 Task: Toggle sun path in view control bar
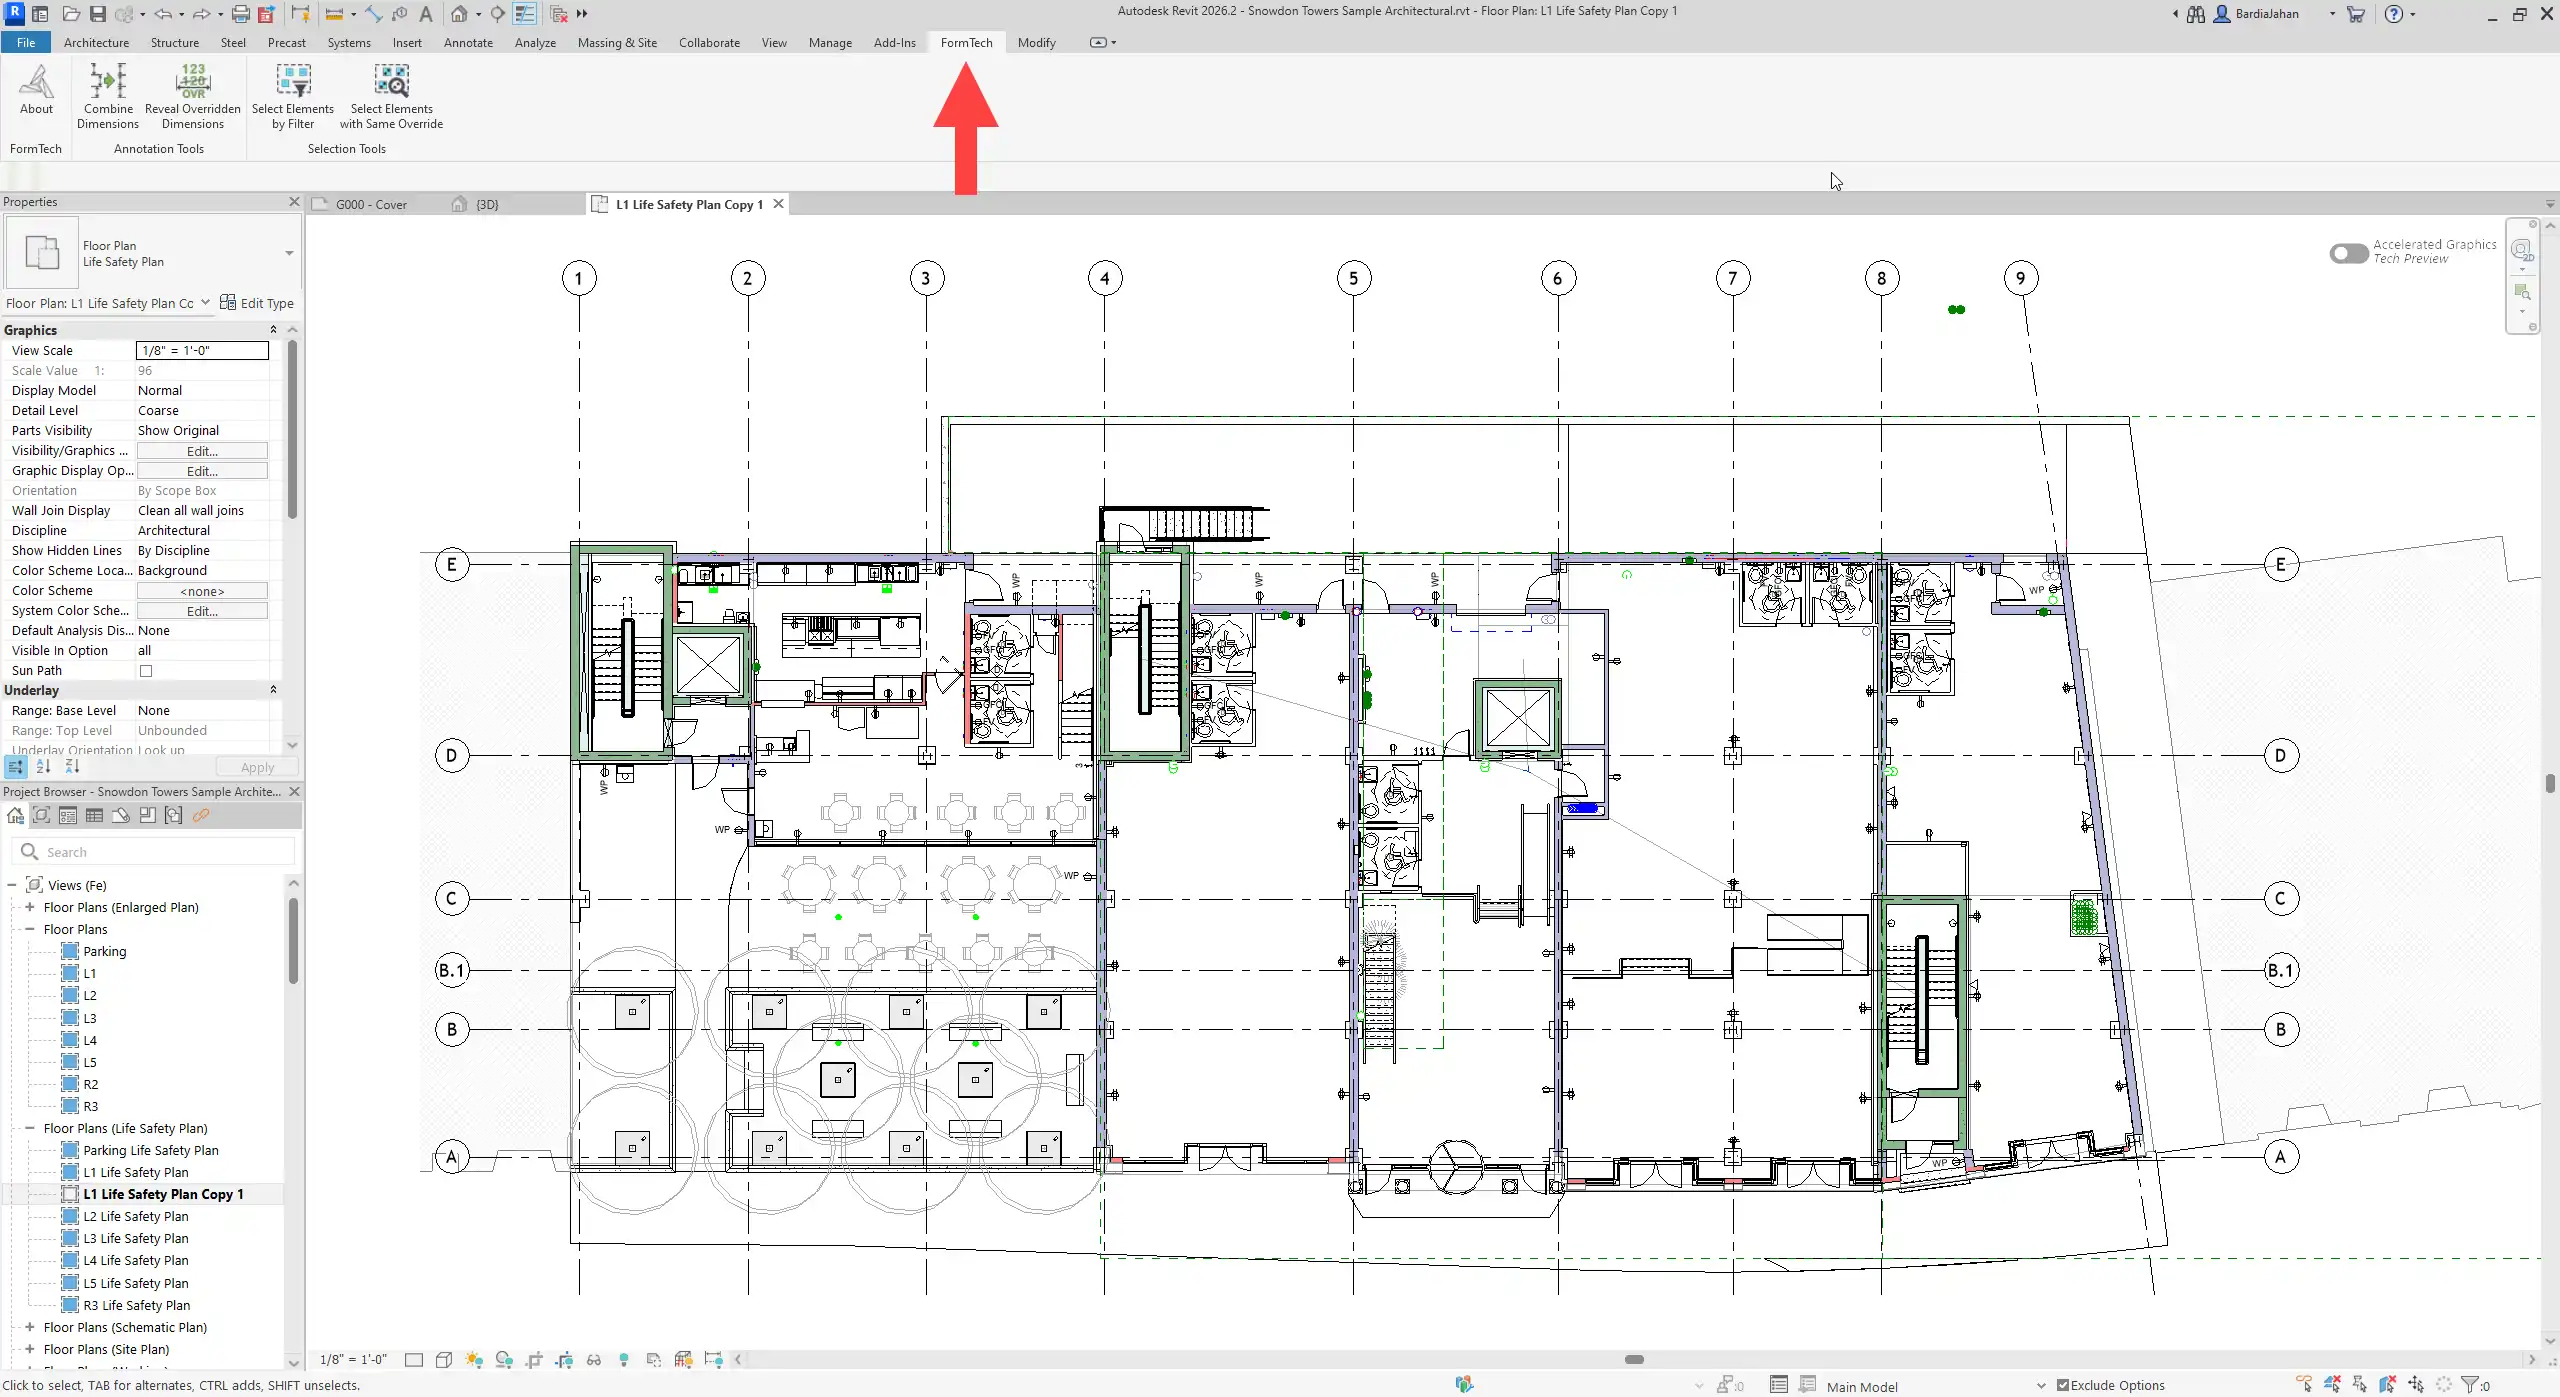[x=474, y=1360]
